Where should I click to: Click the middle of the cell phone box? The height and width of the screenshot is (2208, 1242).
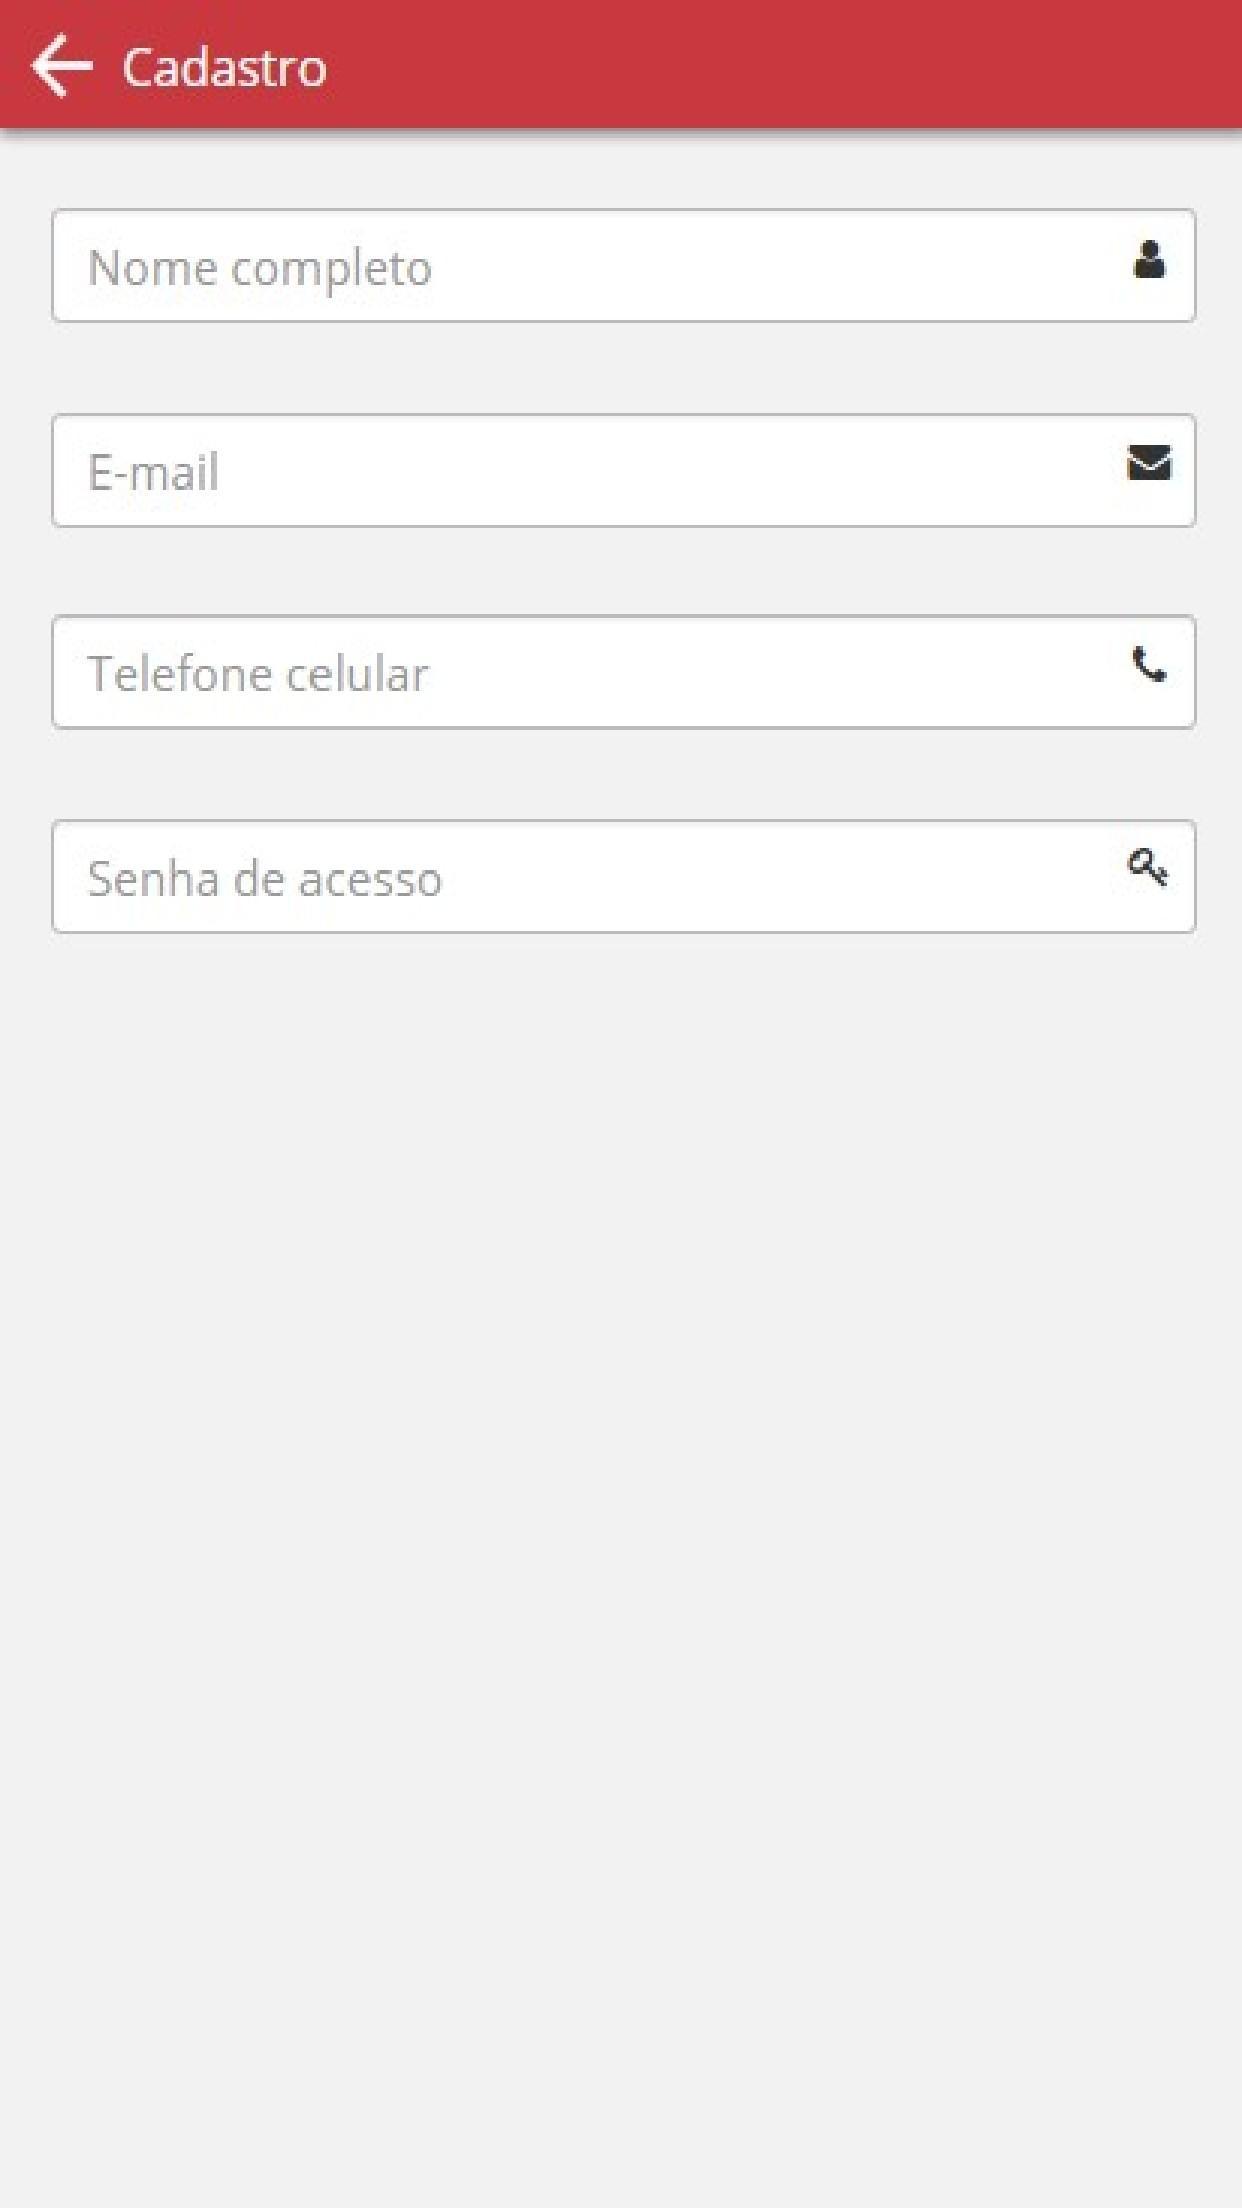pos(623,672)
